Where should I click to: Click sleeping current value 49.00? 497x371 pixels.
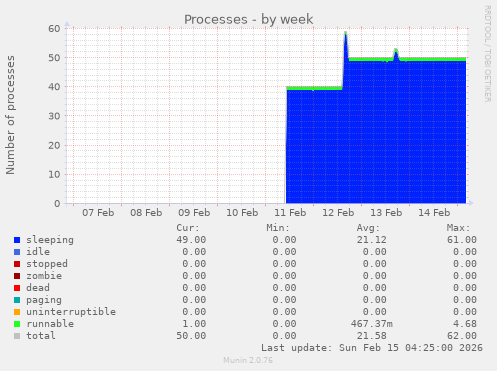click(191, 240)
